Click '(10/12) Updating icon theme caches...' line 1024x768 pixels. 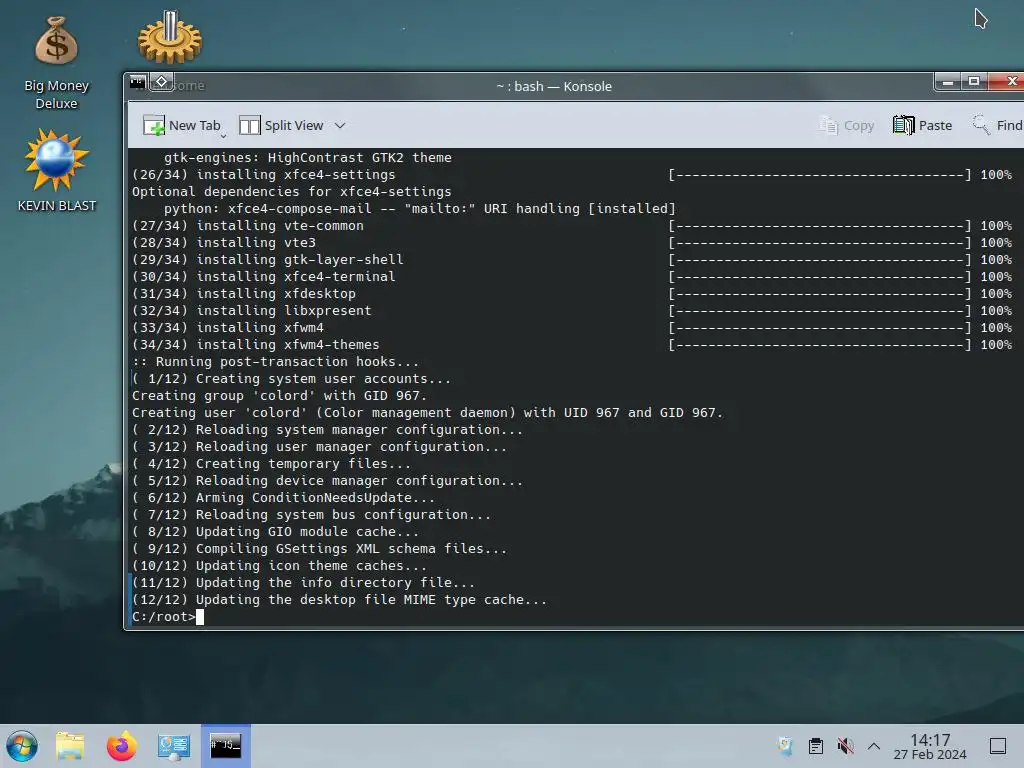click(x=279, y=566)
